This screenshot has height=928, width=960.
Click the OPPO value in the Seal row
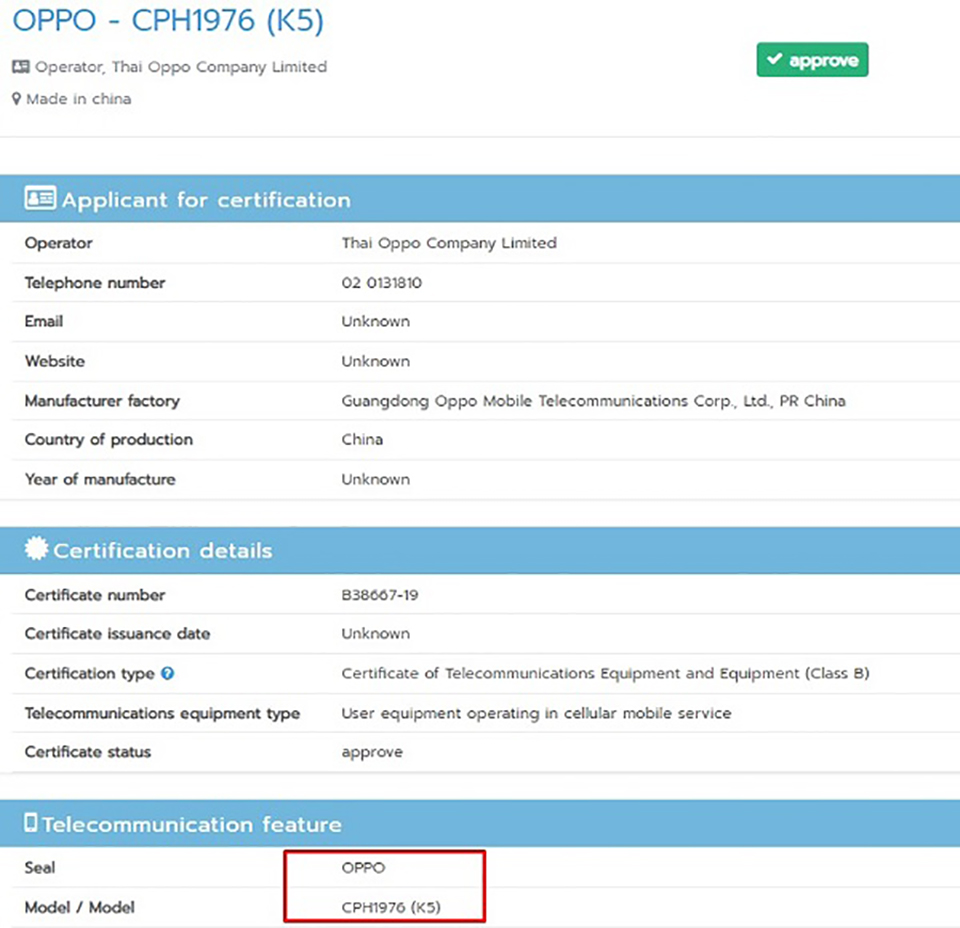pyautogui.click(x=364, y=867)
